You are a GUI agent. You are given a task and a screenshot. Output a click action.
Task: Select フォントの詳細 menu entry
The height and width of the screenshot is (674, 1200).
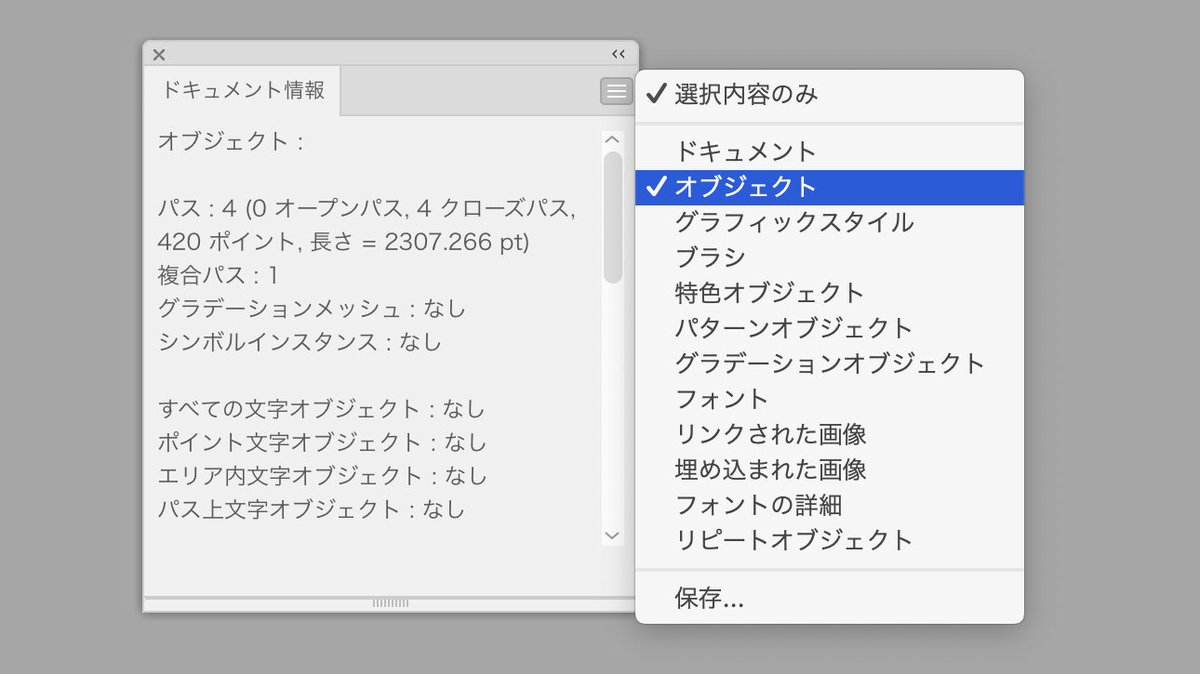tap(830, 505)
